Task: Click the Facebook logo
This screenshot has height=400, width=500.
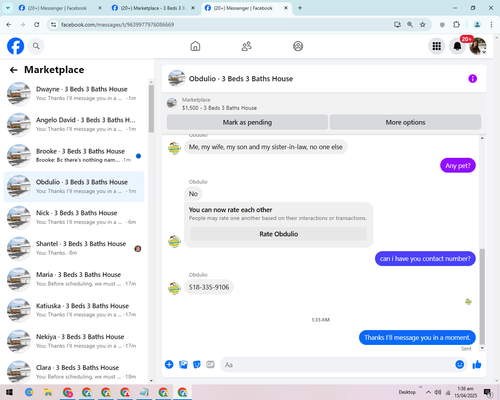Action: (x=15, y=46)
